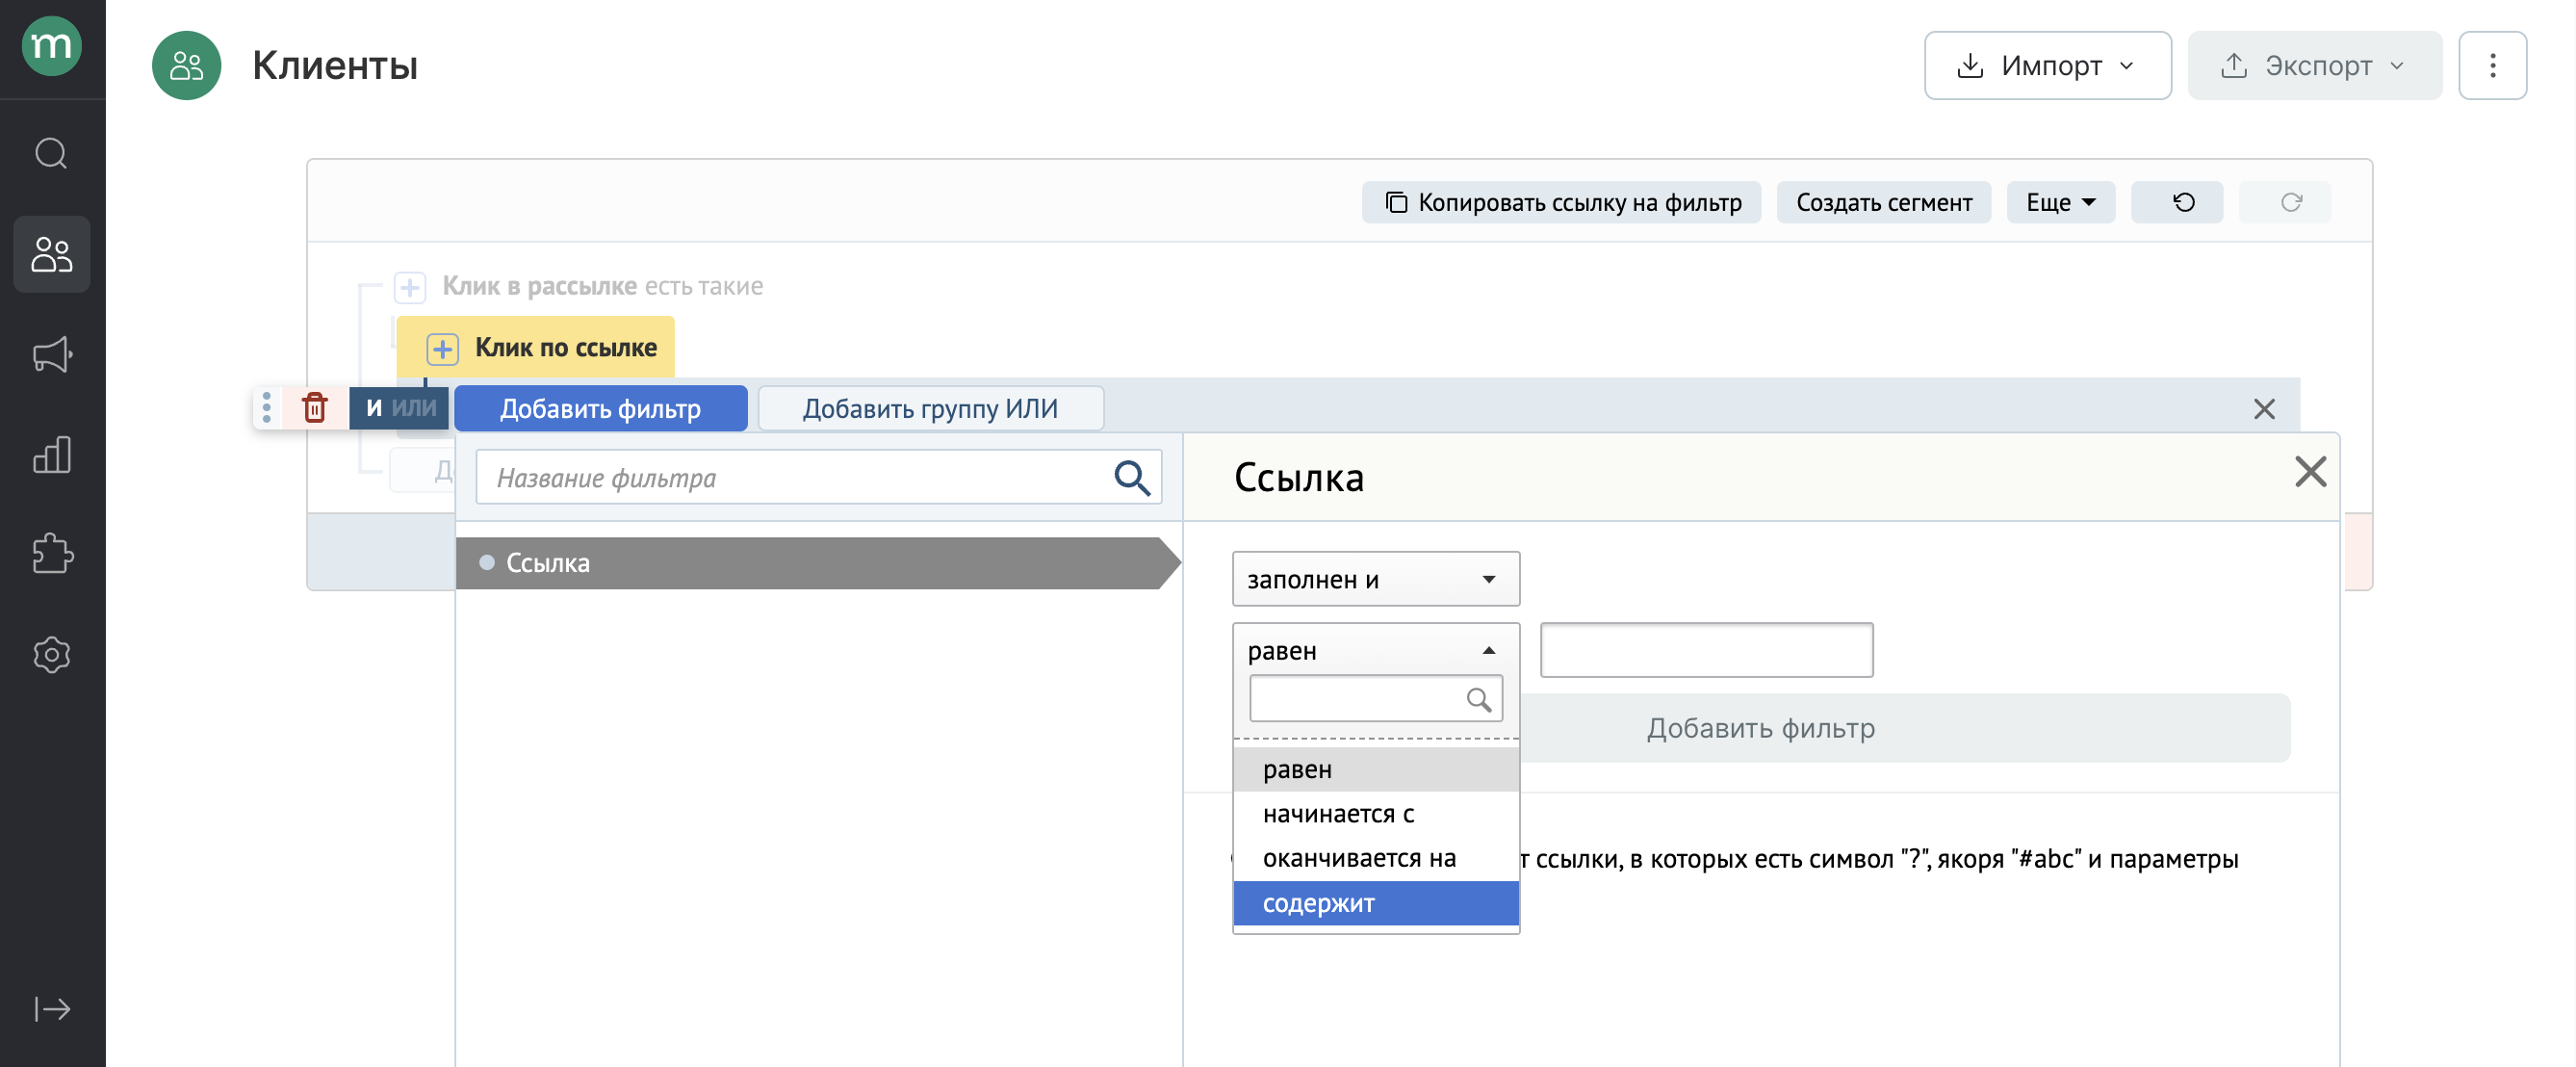Click Клик в рассылке есть такие node

(x=602, y=287)
